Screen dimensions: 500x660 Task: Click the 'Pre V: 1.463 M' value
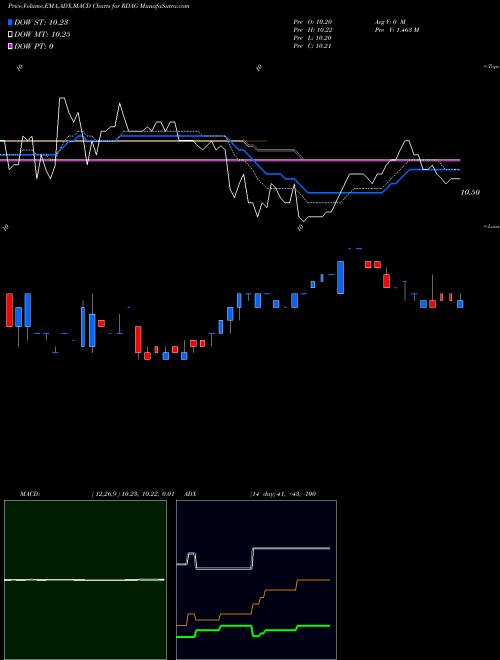click(x=396, y=30)
